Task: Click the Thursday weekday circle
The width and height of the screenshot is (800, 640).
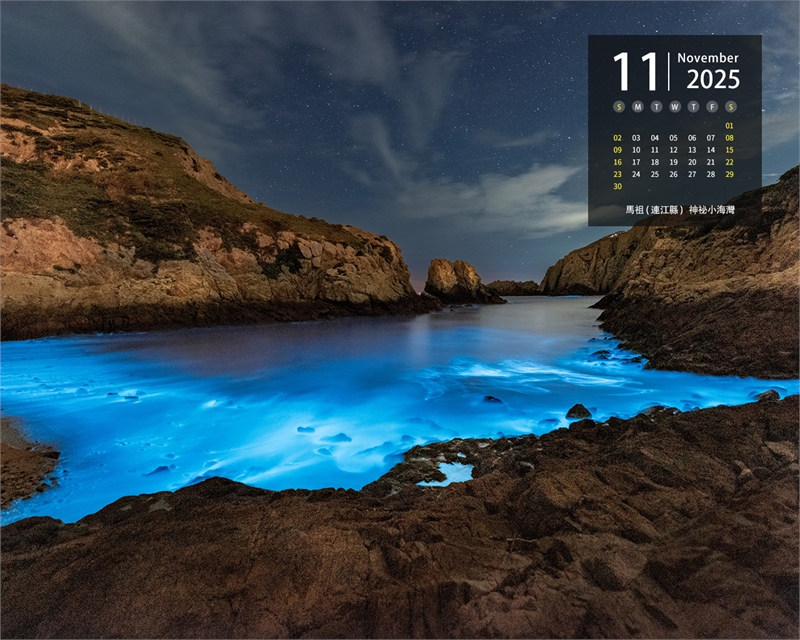Action: click(693, 107)
